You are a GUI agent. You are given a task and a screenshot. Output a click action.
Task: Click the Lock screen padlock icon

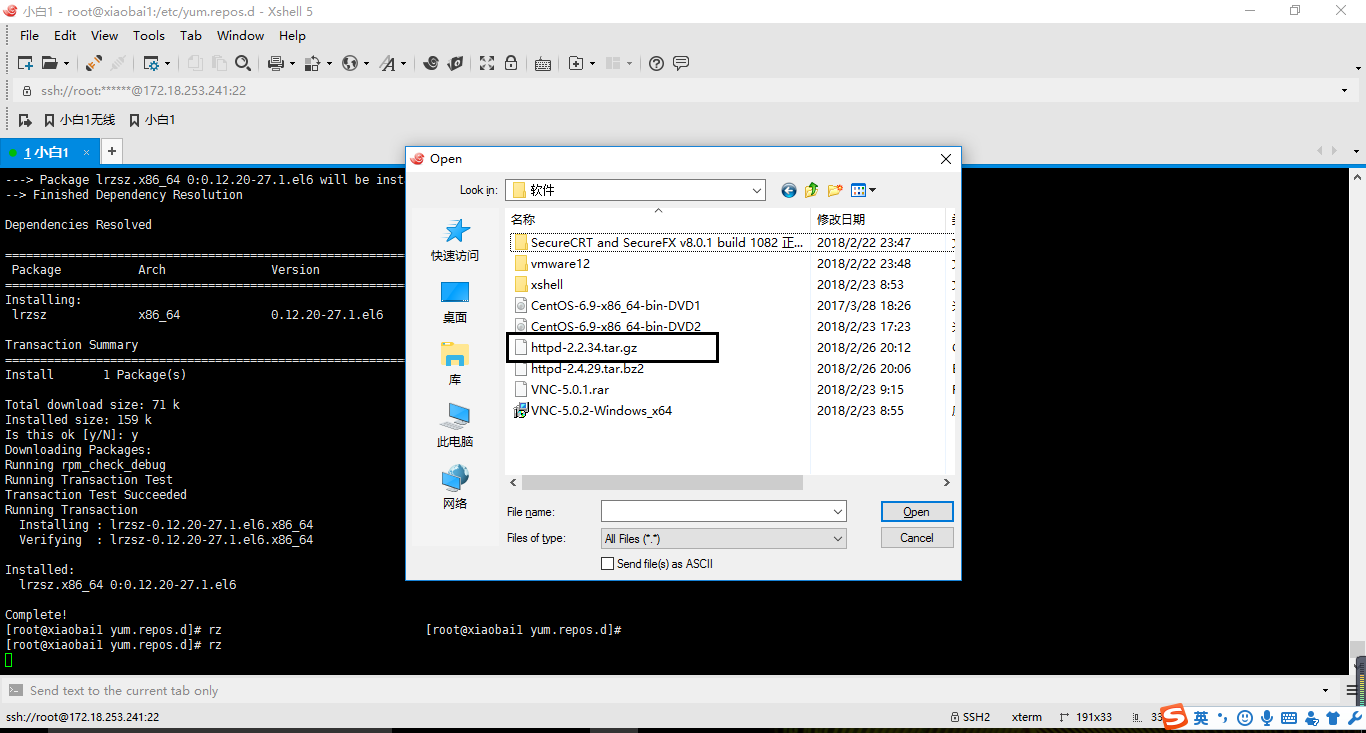pos(511,63)
